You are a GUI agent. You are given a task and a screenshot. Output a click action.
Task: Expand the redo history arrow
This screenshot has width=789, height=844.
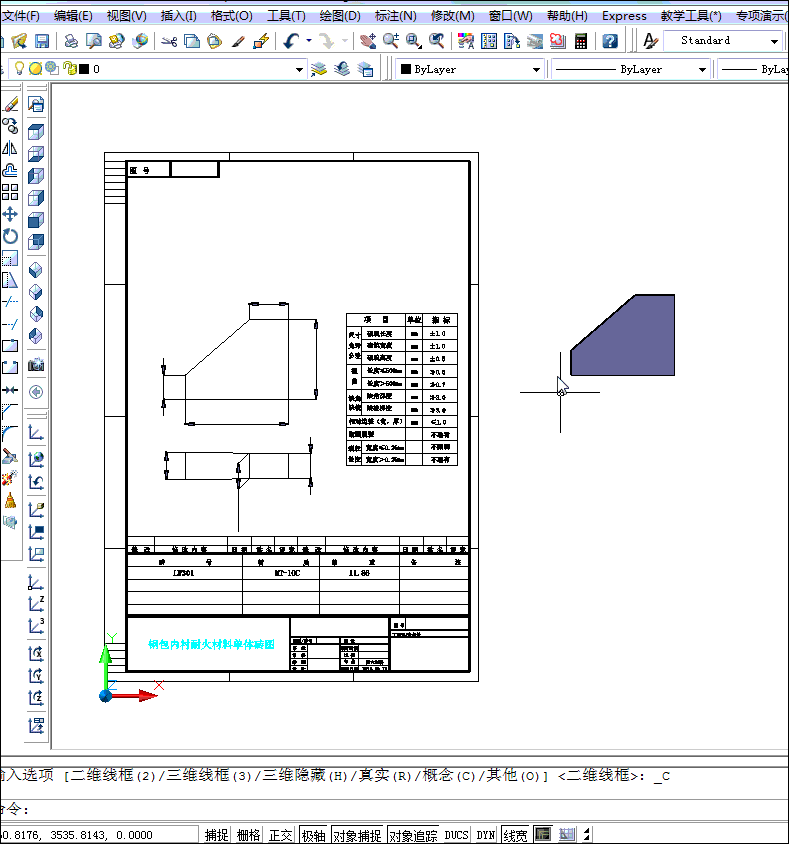(345, 40)
